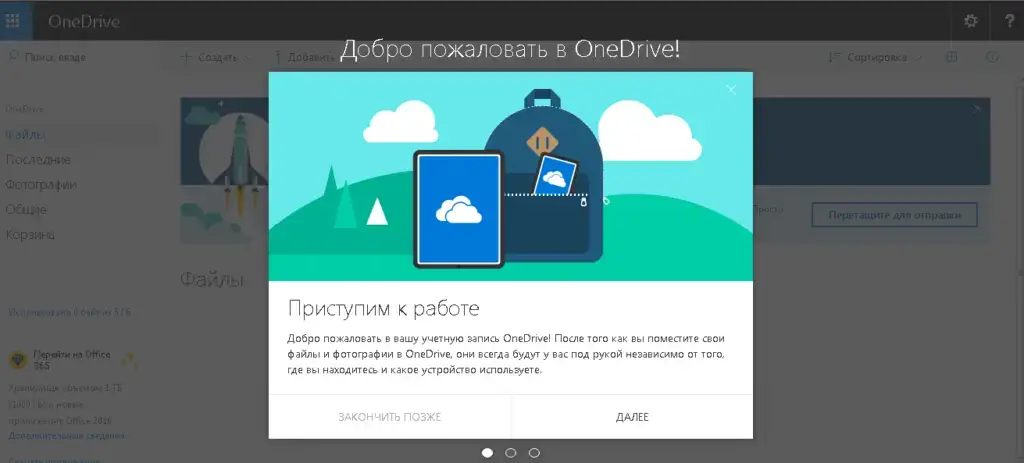1024x463 pixels.
Task: Close the rocket banner behind dialog
Action: [976, 109]
